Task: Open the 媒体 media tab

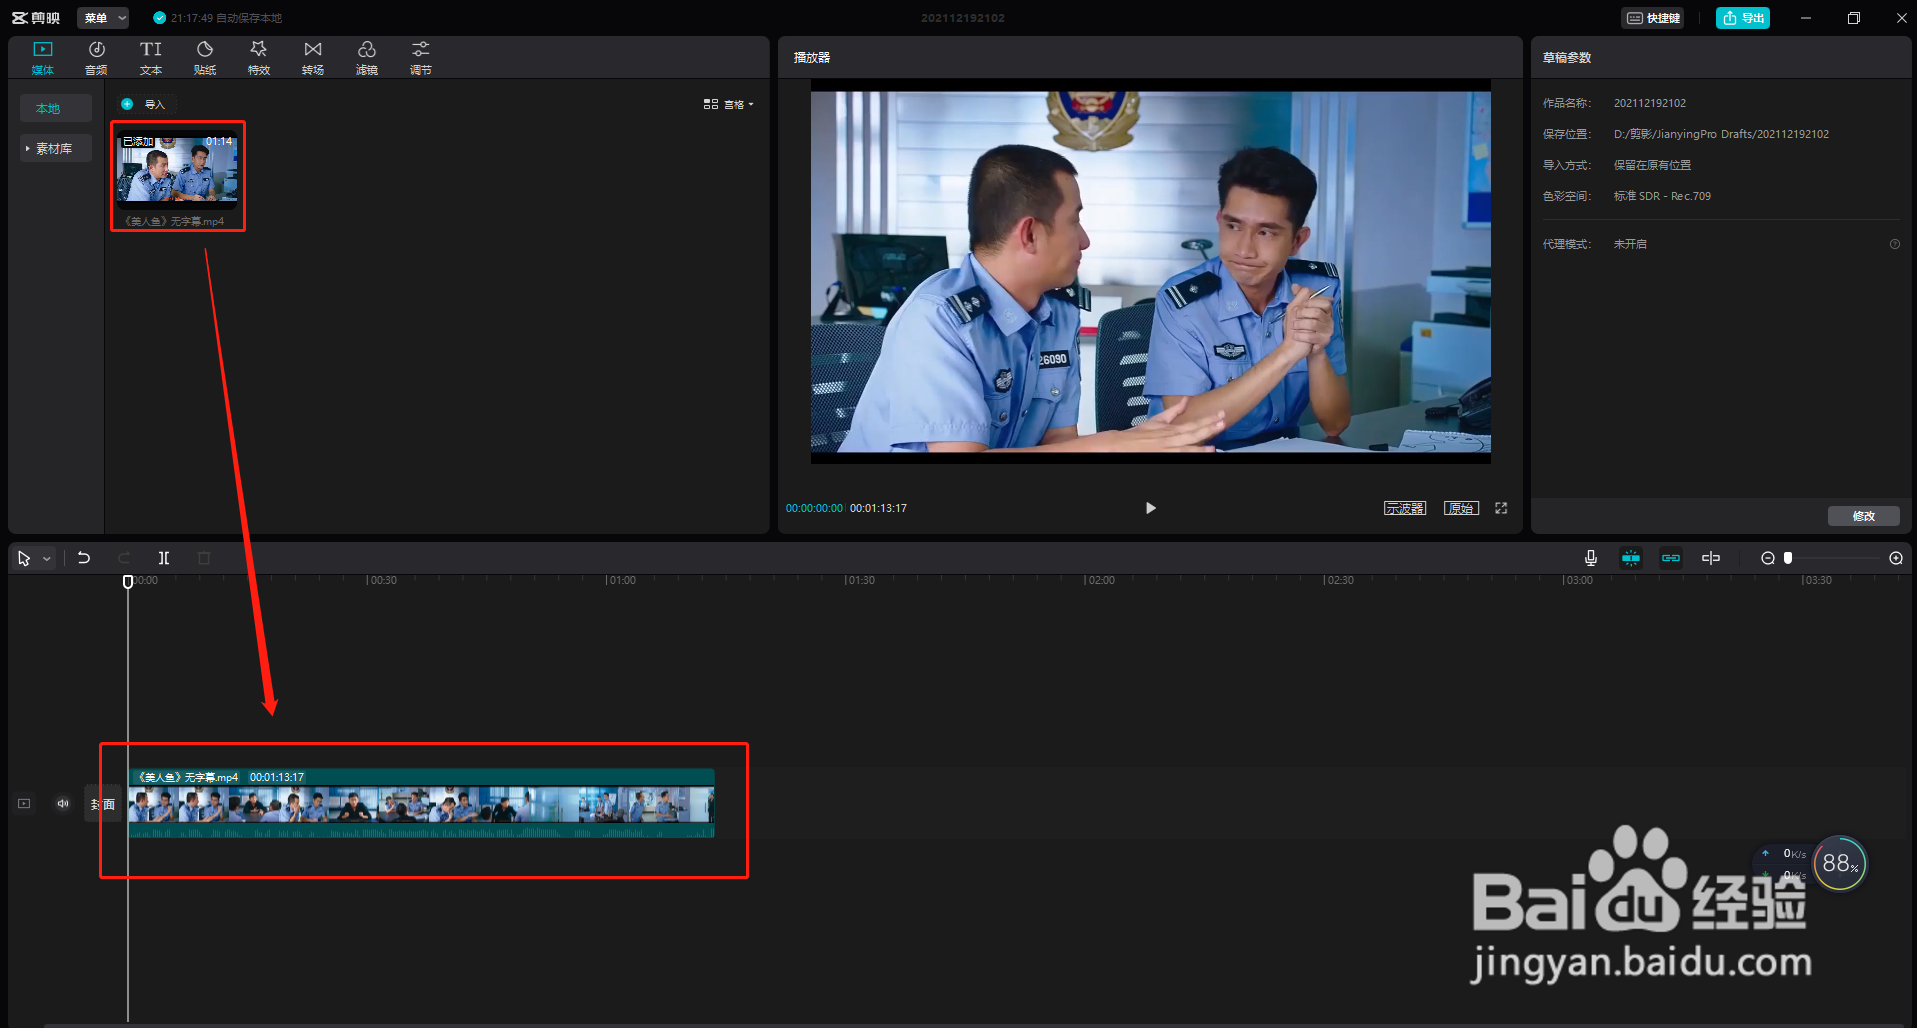Action: pos(42,58)
